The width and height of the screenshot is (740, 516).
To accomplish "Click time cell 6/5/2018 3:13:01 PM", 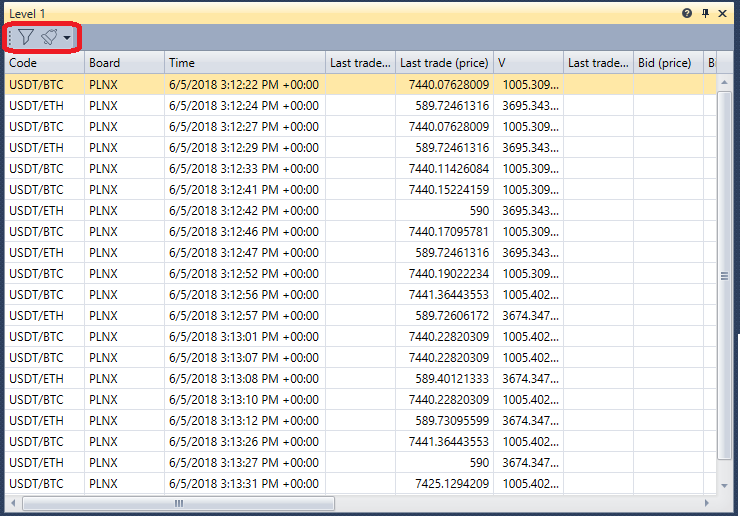I will pos(244,337).
